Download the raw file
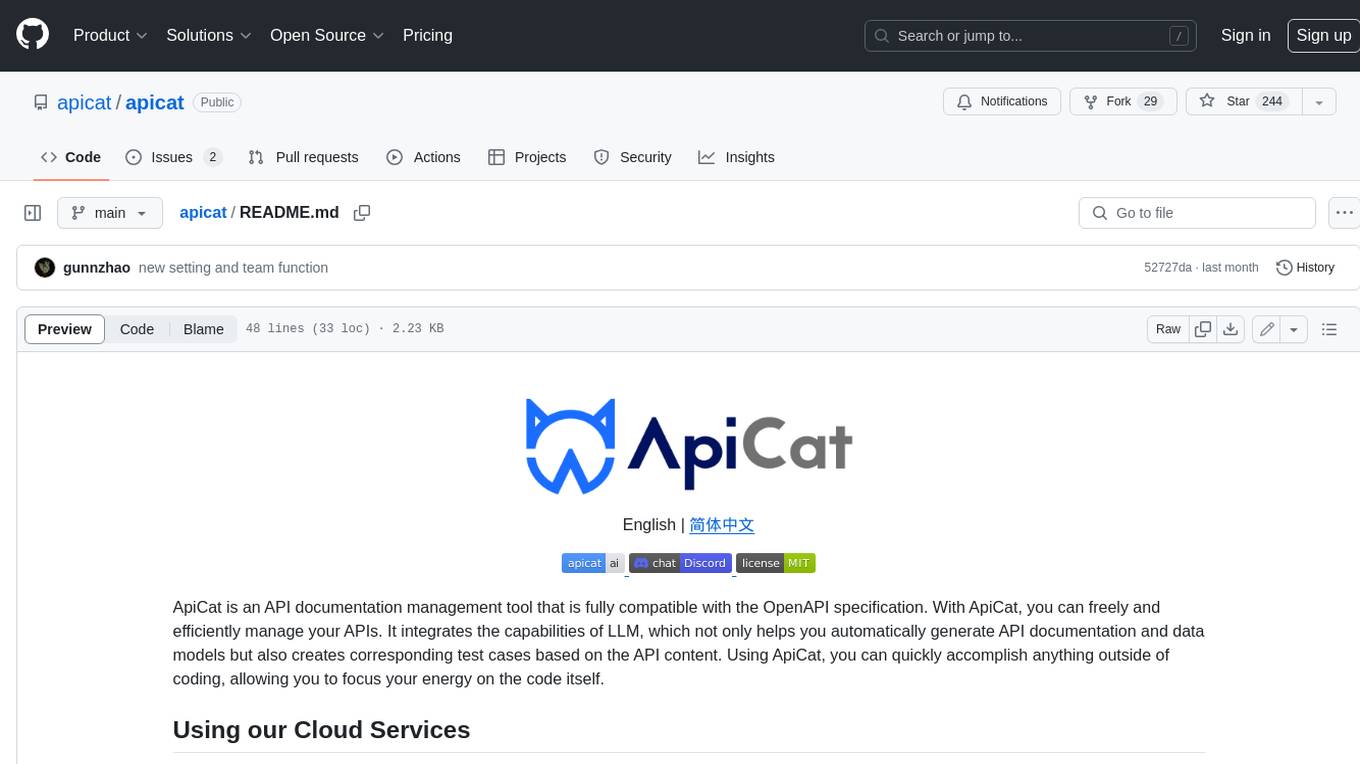1360x764 pixels. coord(1231,329)
